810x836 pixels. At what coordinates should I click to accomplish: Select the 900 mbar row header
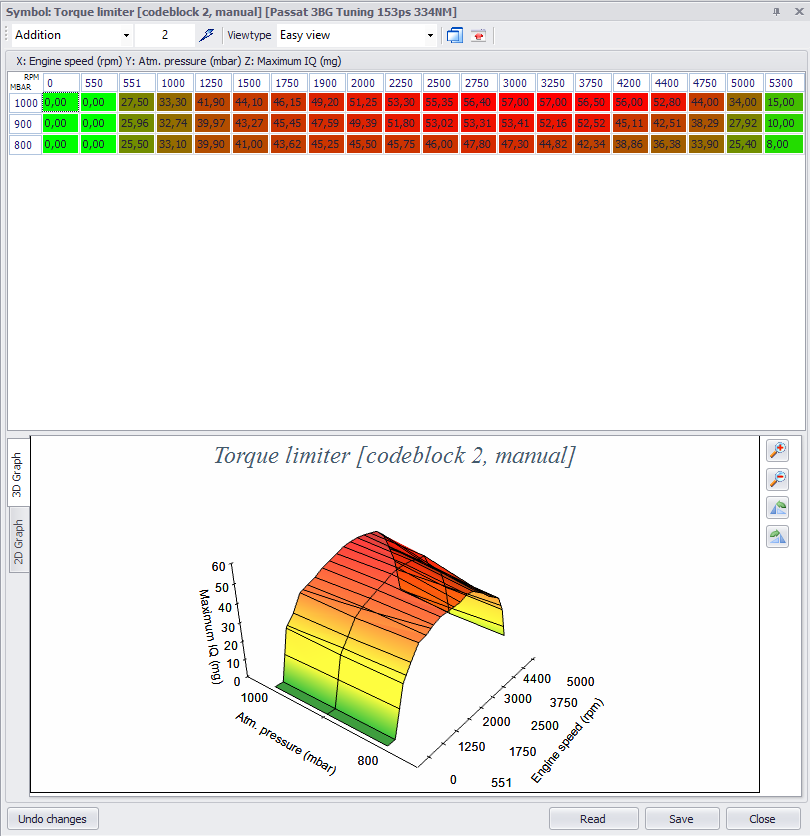click(x=25, y=124)
